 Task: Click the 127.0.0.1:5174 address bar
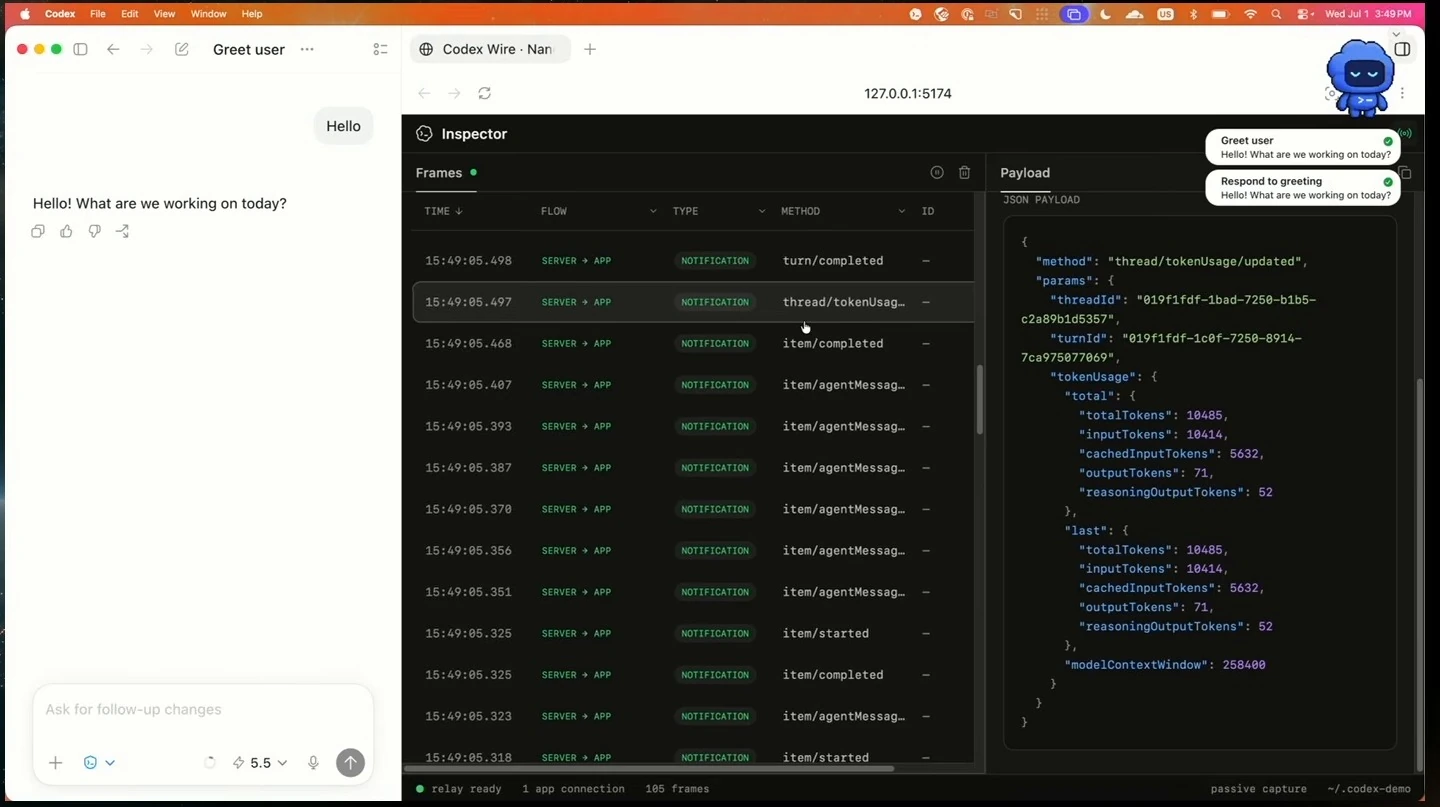coord(908,93)
